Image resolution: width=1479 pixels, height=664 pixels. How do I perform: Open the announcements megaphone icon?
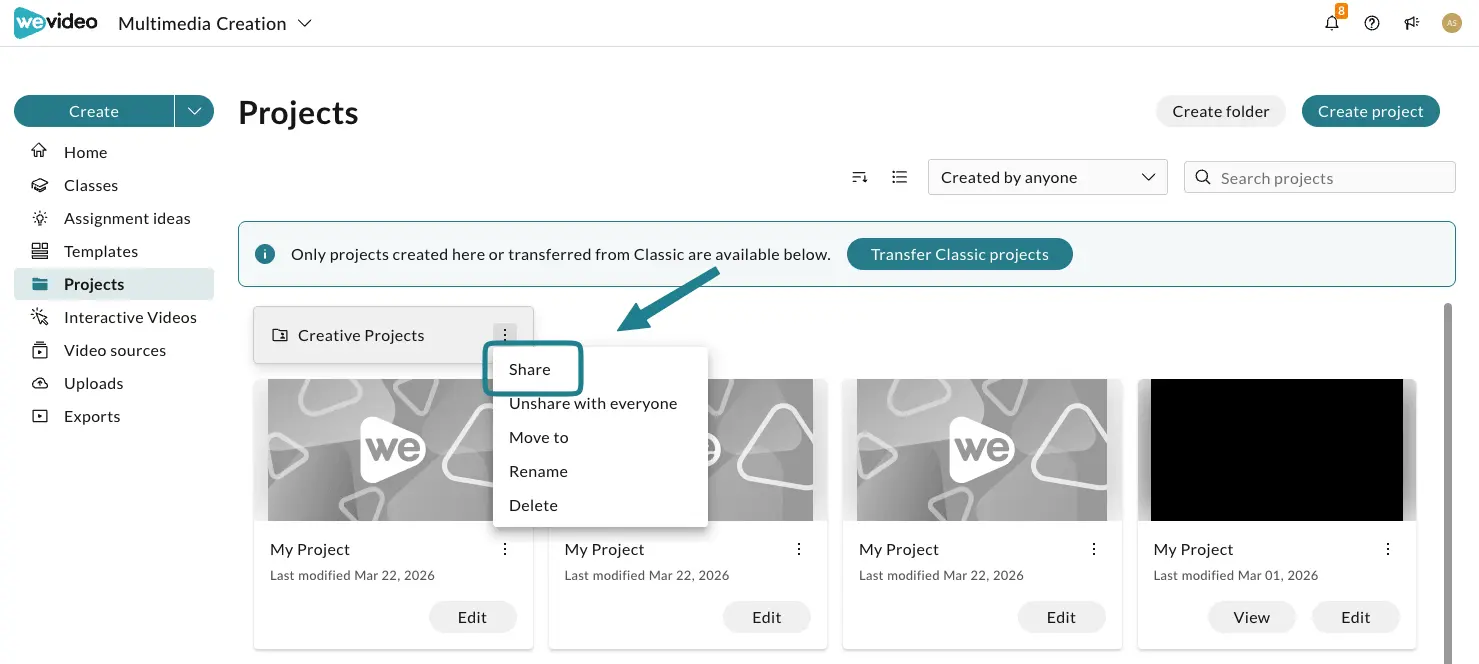pos(1412,23)
